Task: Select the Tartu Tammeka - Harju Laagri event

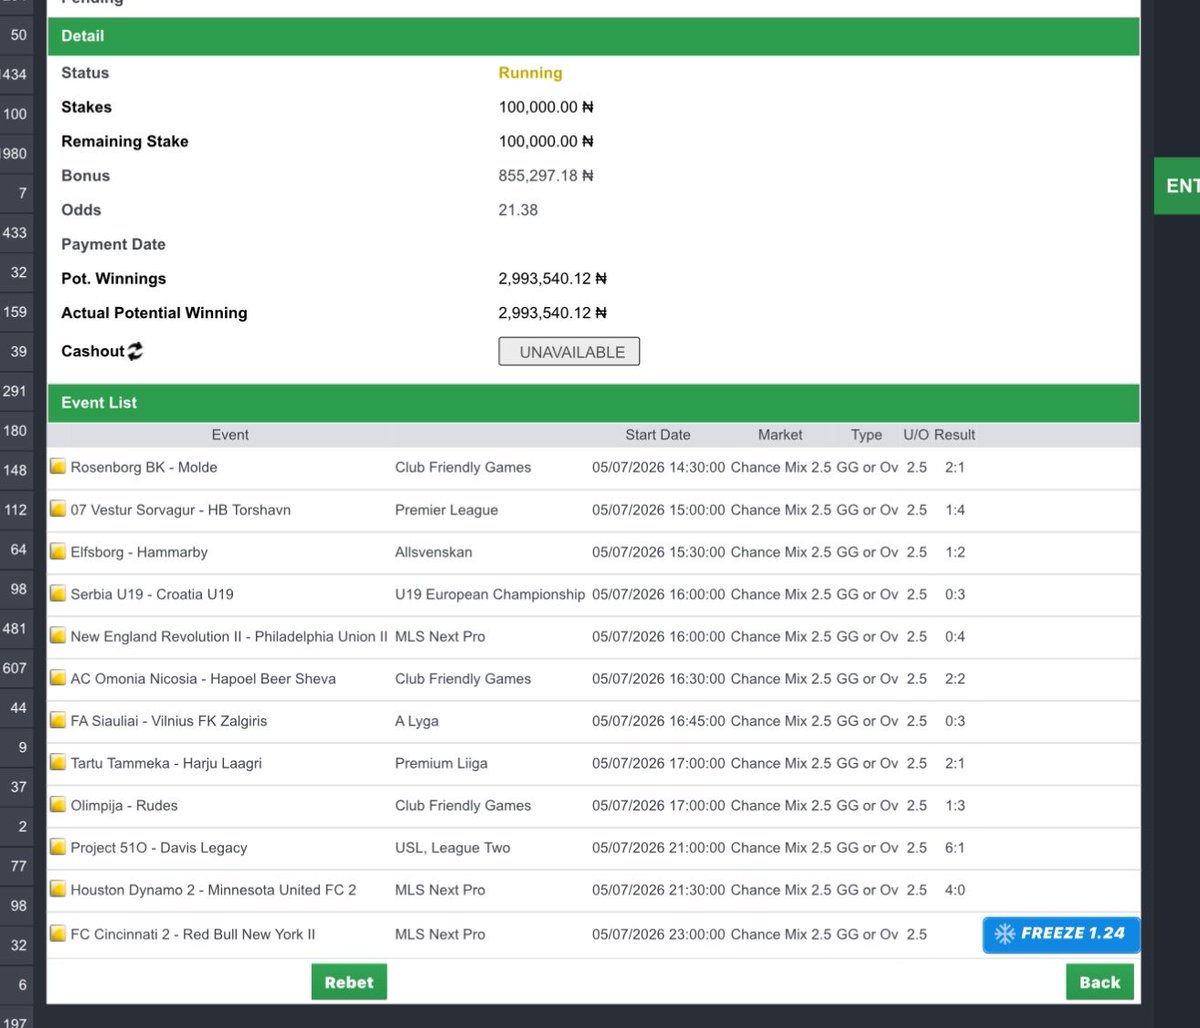Action: [168, 763]
